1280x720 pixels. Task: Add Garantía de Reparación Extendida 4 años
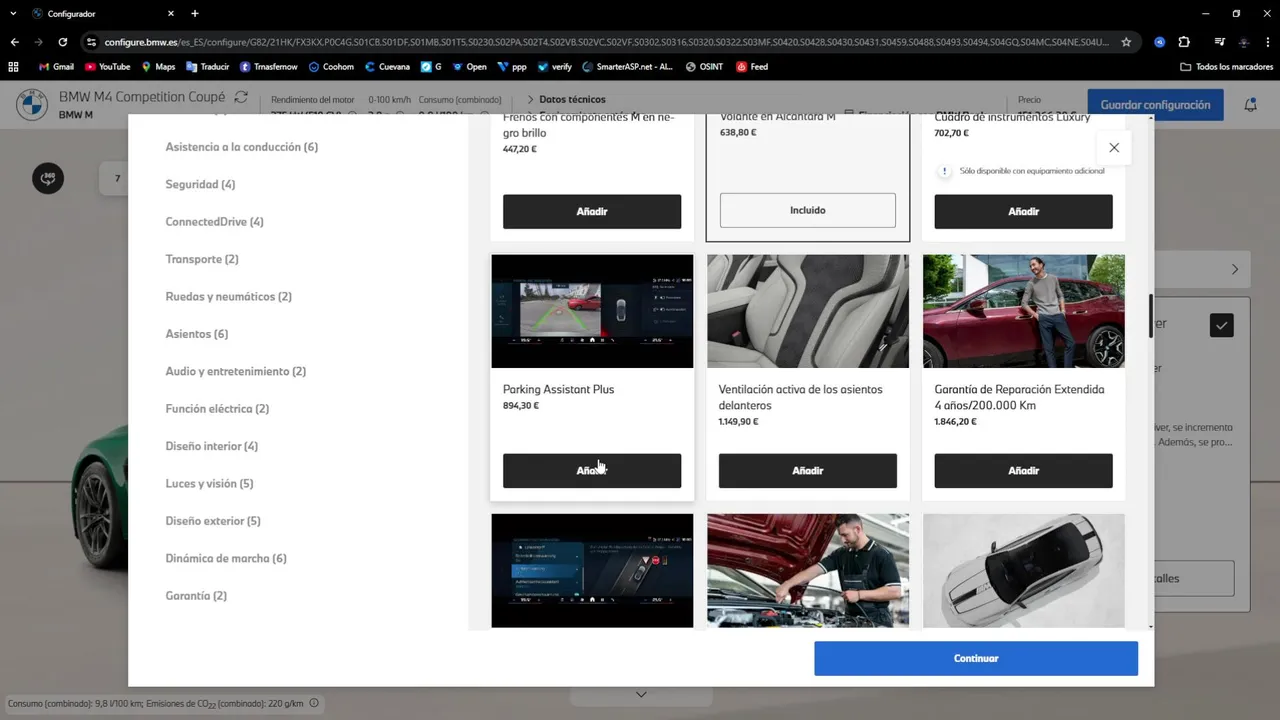click(x=1023, y=471)
